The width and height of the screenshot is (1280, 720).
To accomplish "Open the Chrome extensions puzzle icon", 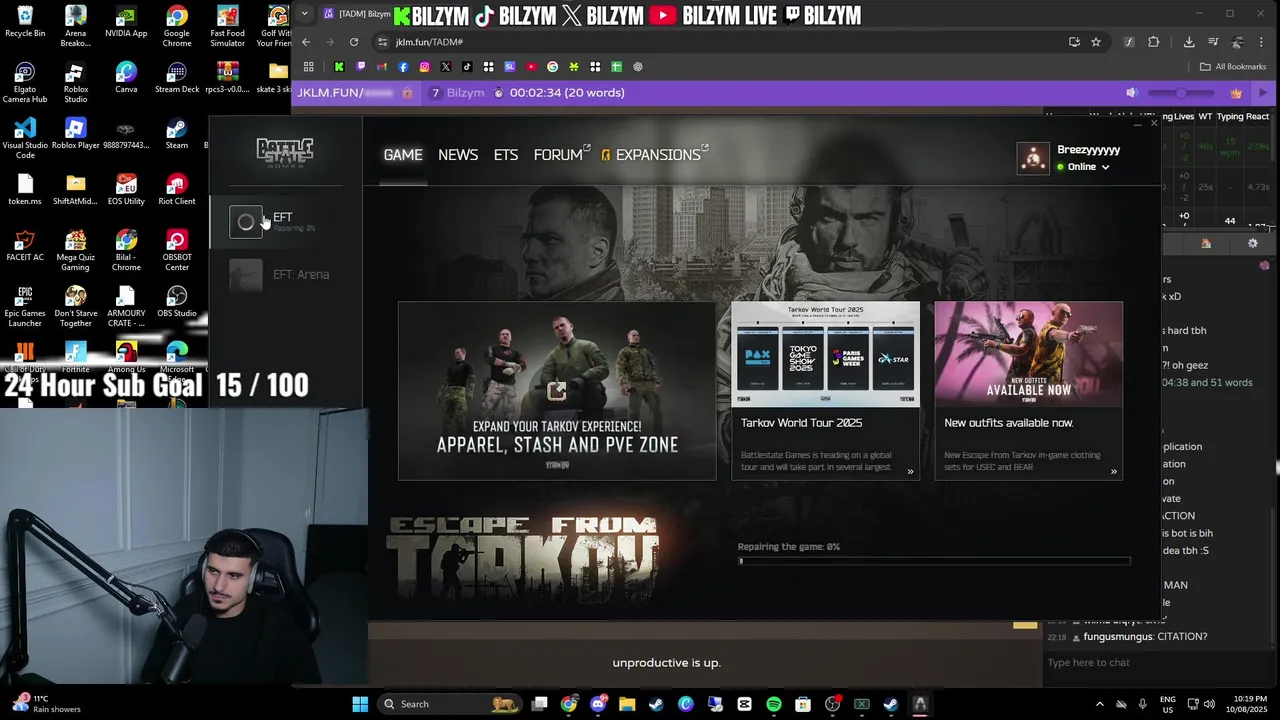I will coord(1154,42).
